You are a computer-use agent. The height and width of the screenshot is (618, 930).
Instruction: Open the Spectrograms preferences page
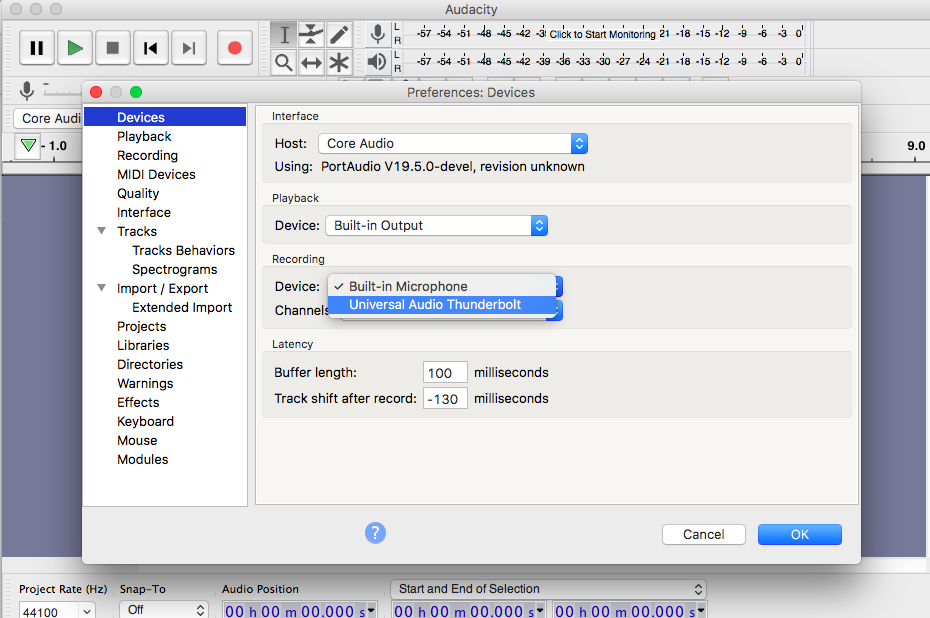pyautogui.click(x=174, y=269)
